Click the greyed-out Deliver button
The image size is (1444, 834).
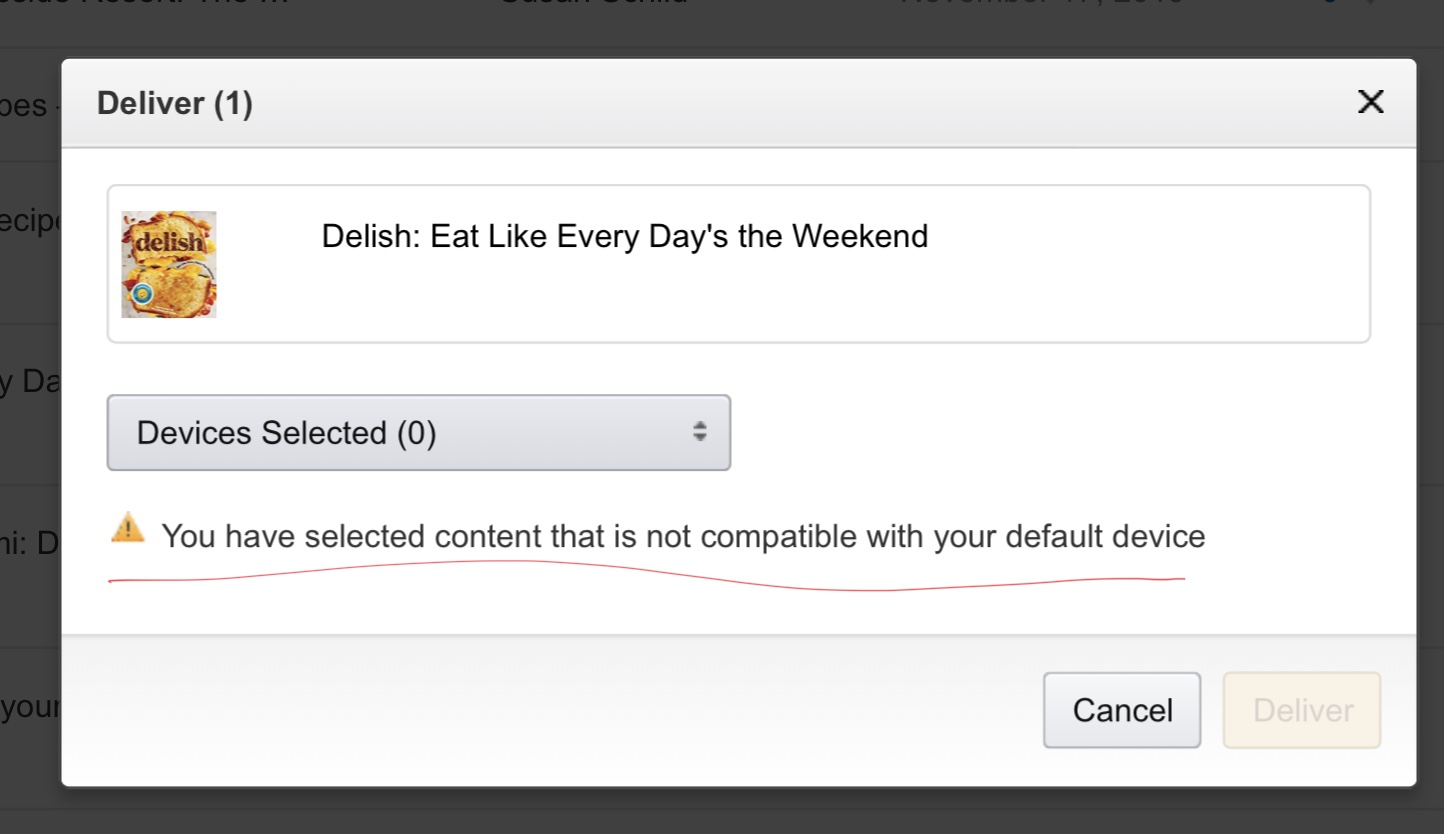pyautogui.click(x=1302, y=710)
